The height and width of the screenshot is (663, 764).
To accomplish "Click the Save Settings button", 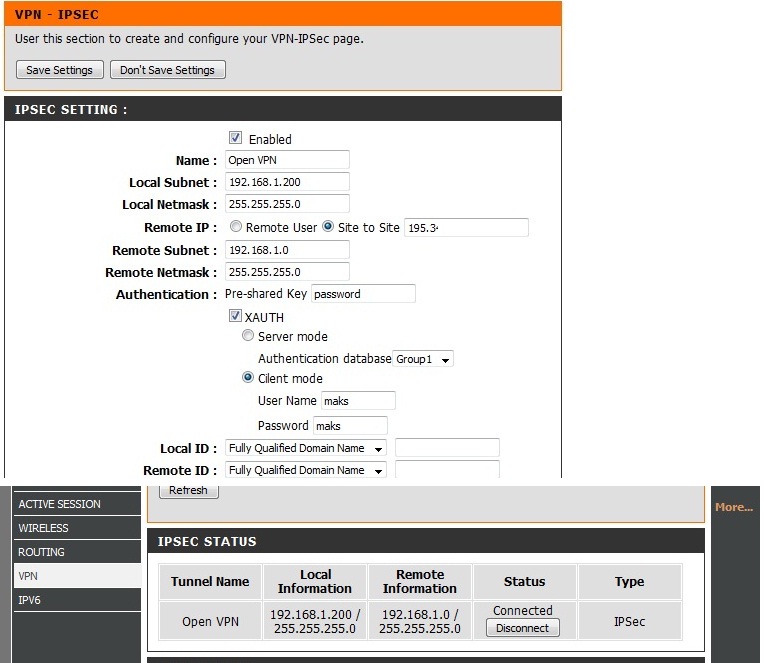I will pos(59,70).
